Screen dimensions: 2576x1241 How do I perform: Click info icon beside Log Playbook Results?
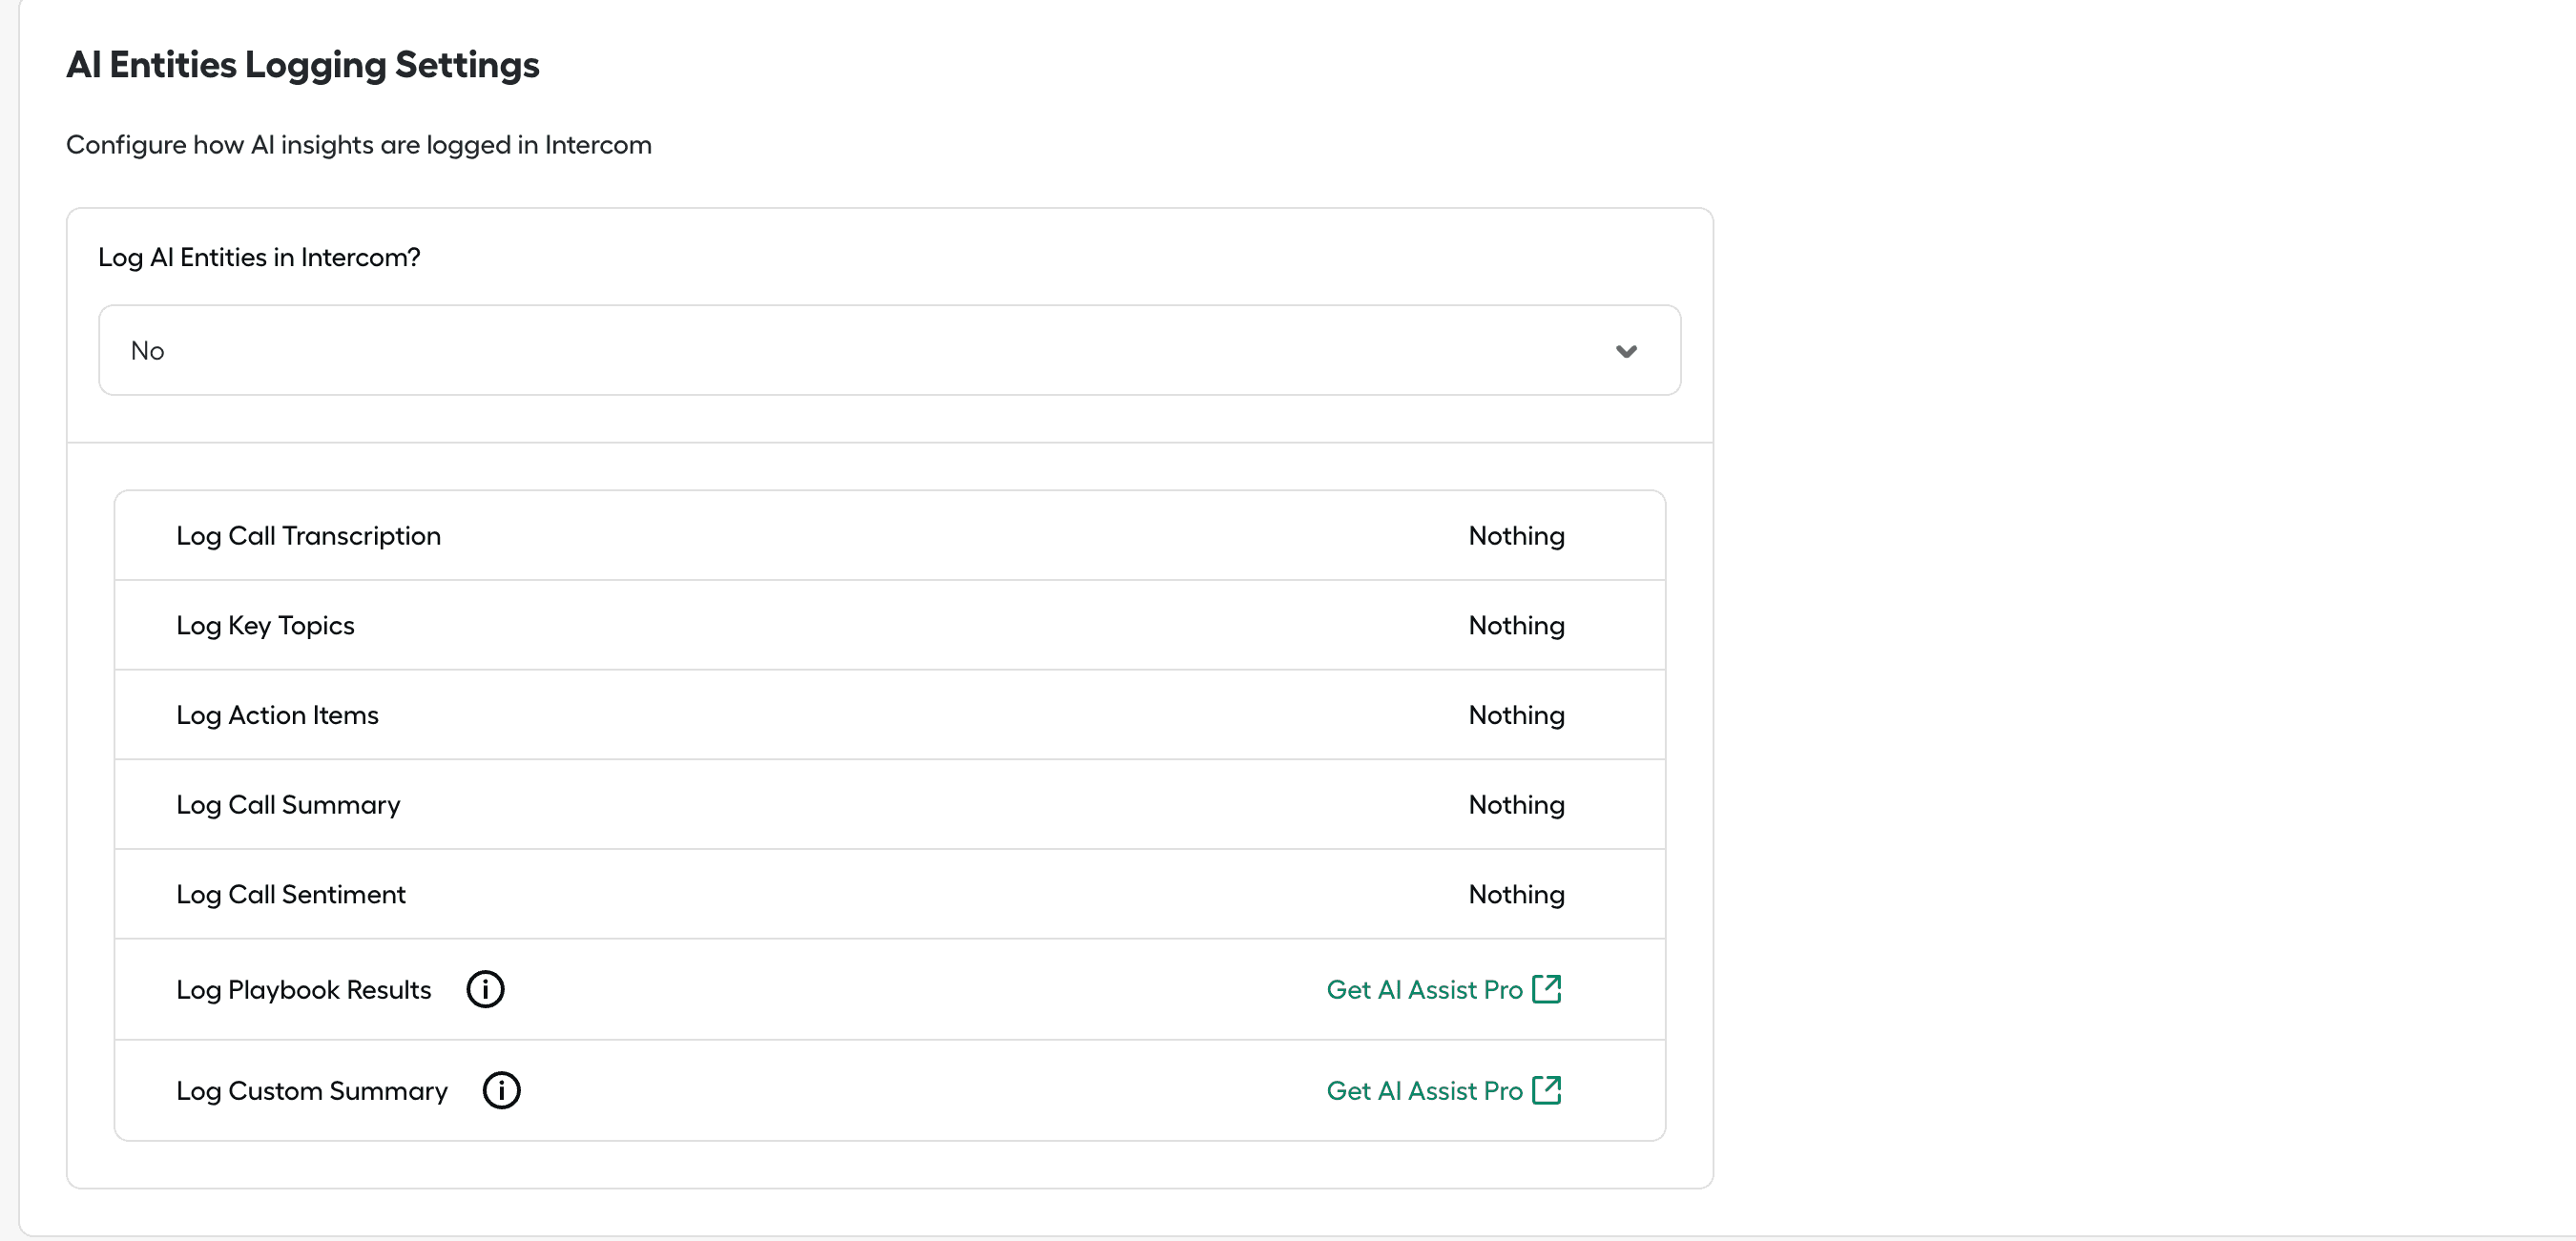pyautogui.click(x=485, y=989)
